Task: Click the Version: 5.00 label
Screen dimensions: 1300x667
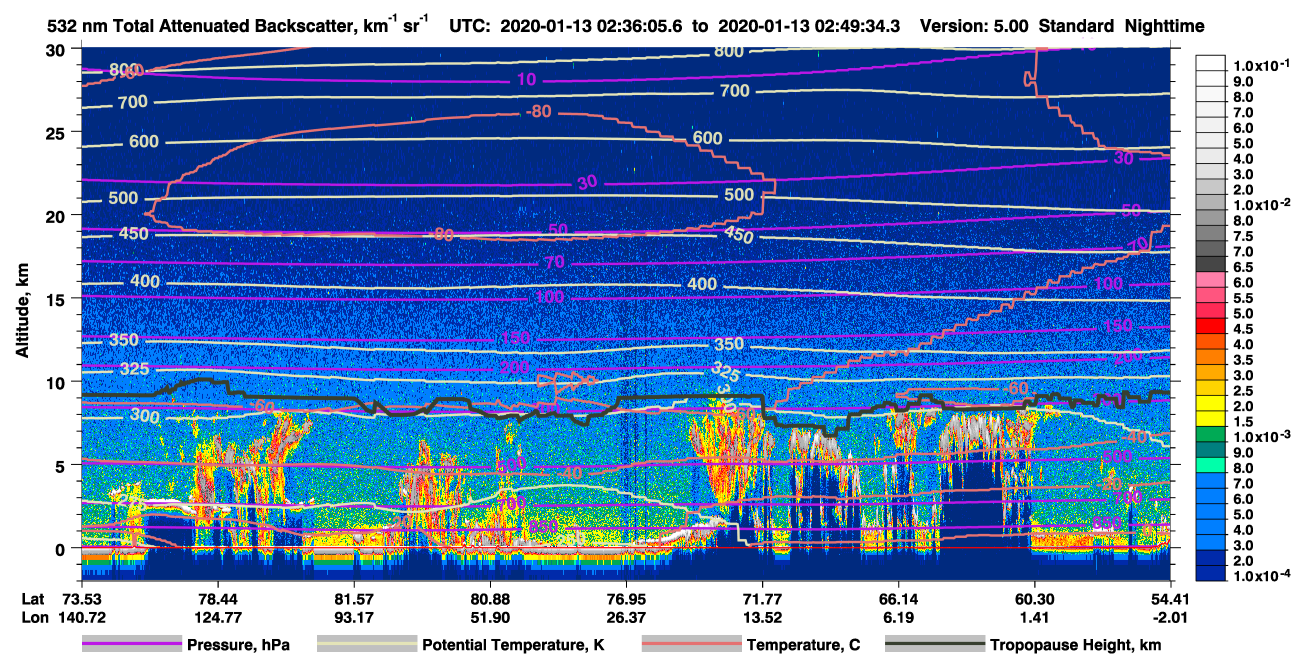Action: (x=973, y=27)
